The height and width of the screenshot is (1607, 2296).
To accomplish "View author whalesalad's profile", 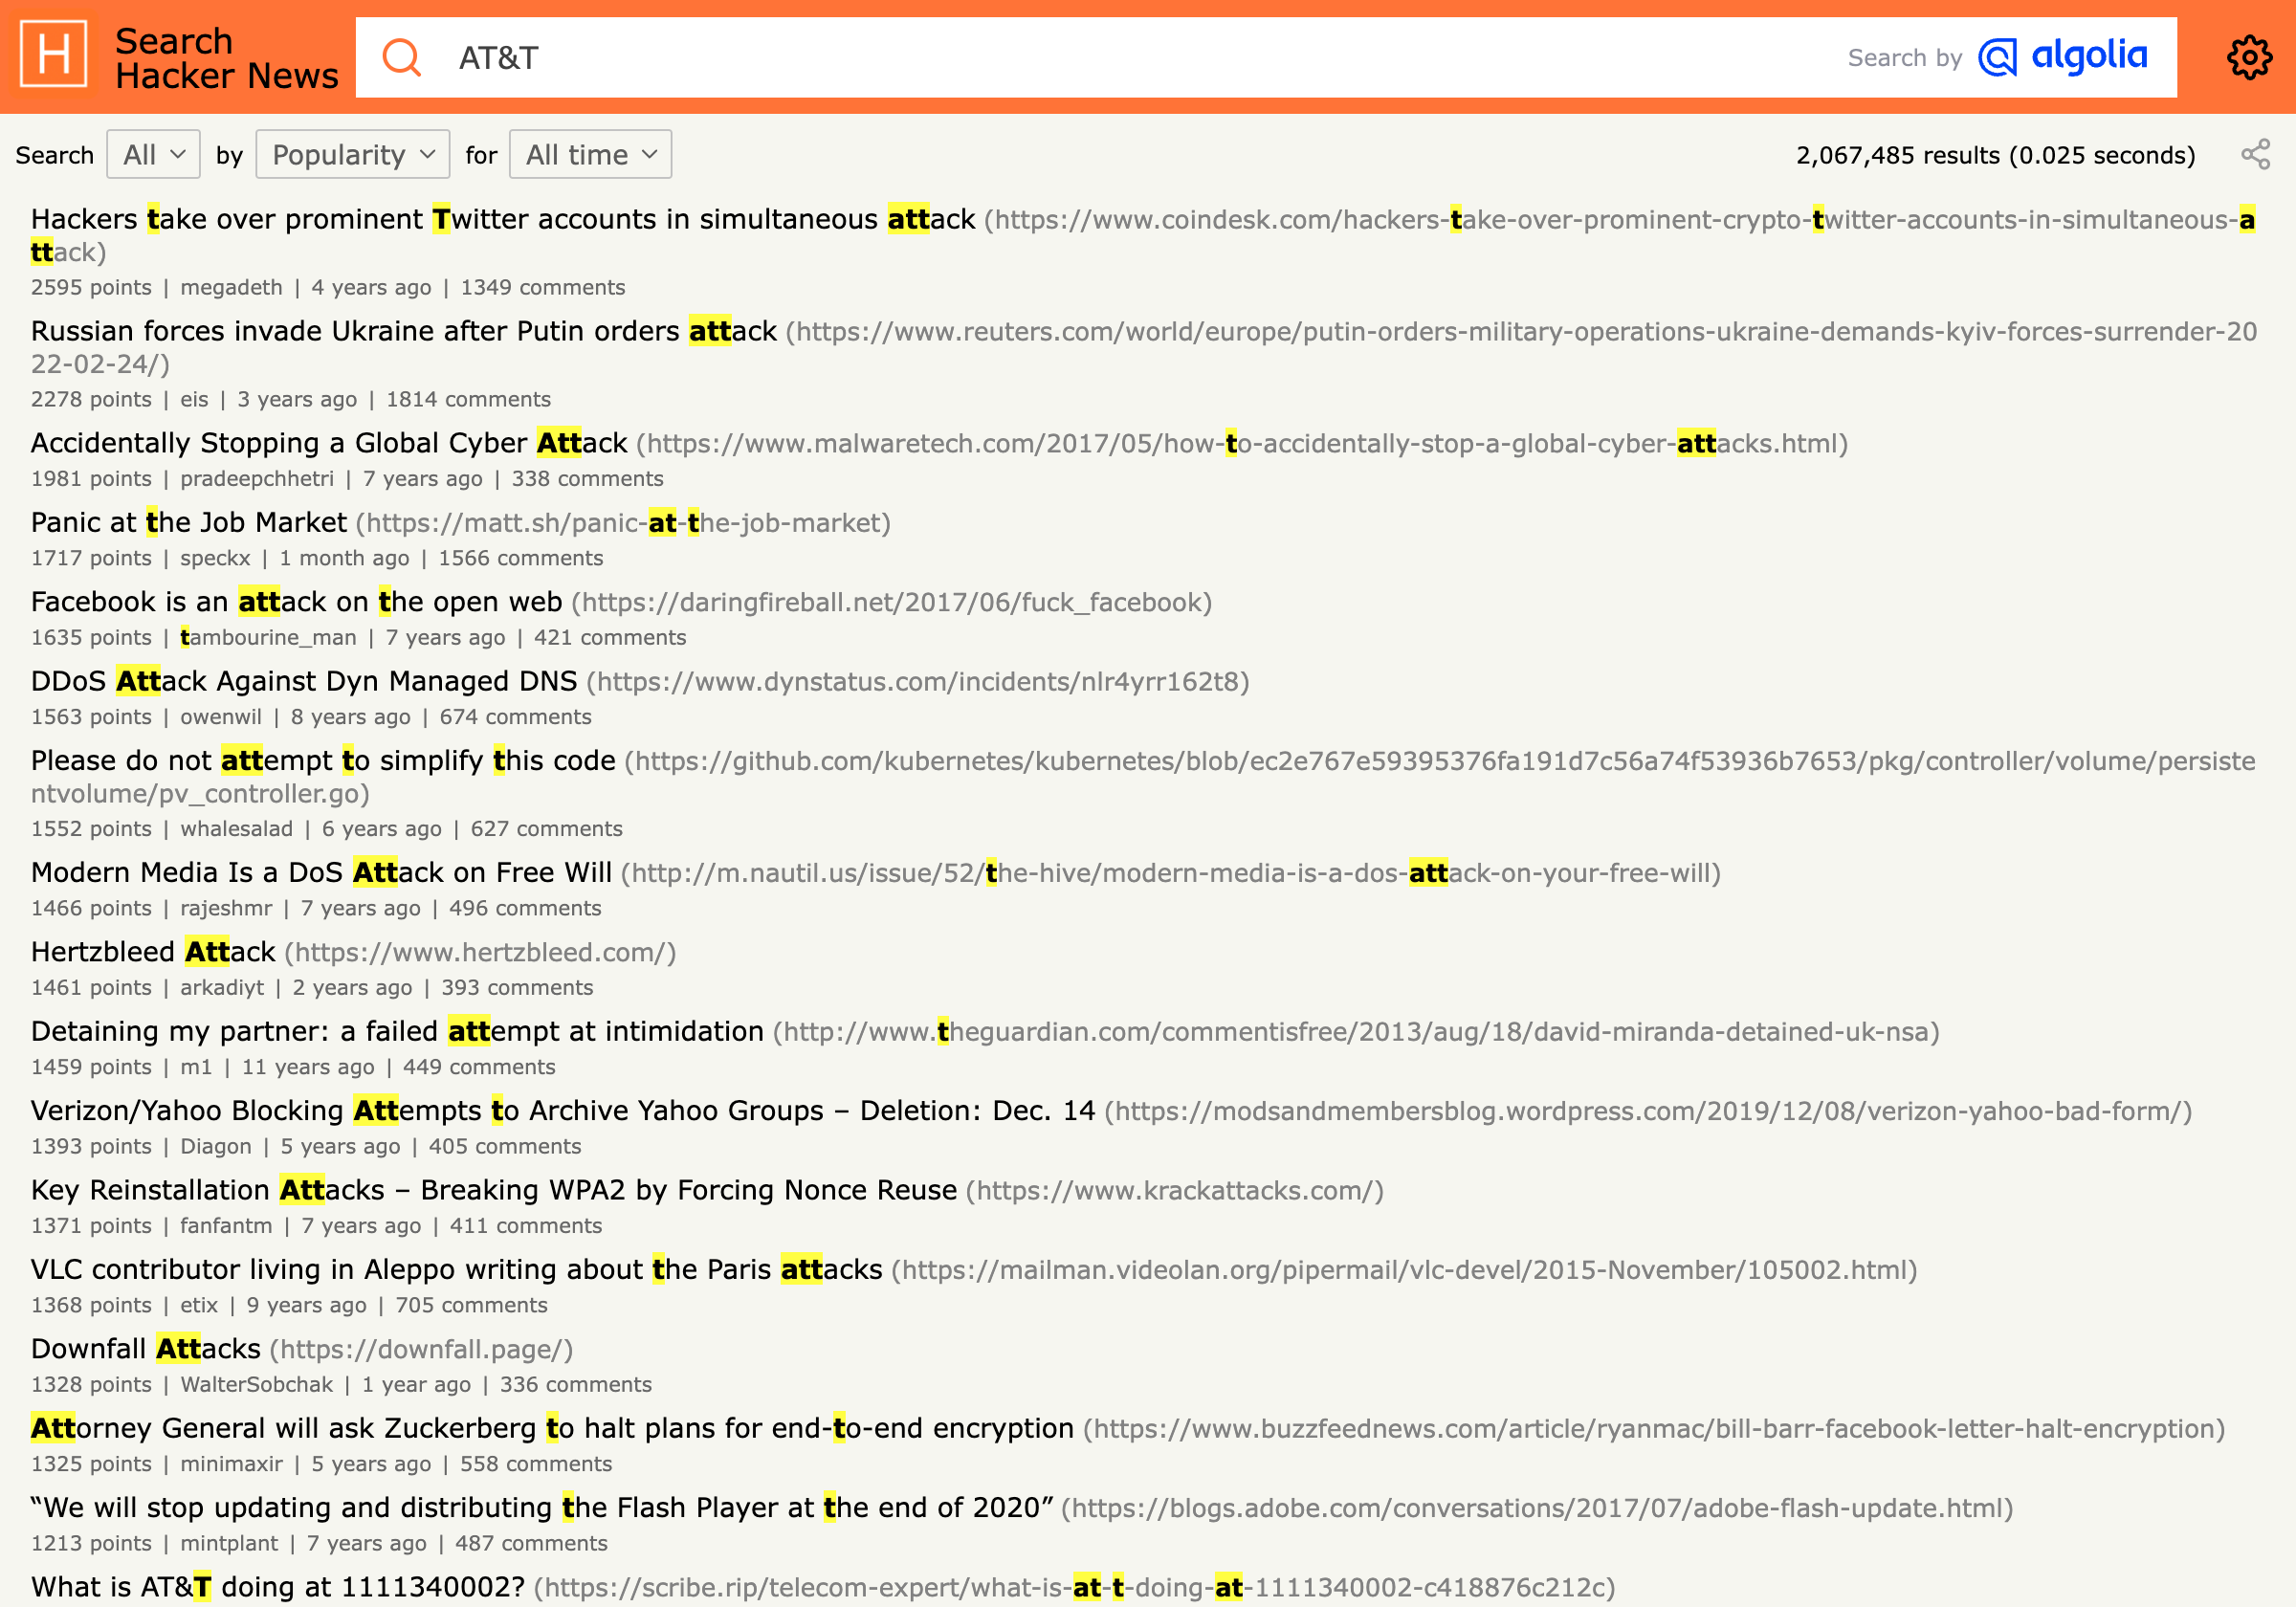I will pyautogui.click(x=236, y=828).
